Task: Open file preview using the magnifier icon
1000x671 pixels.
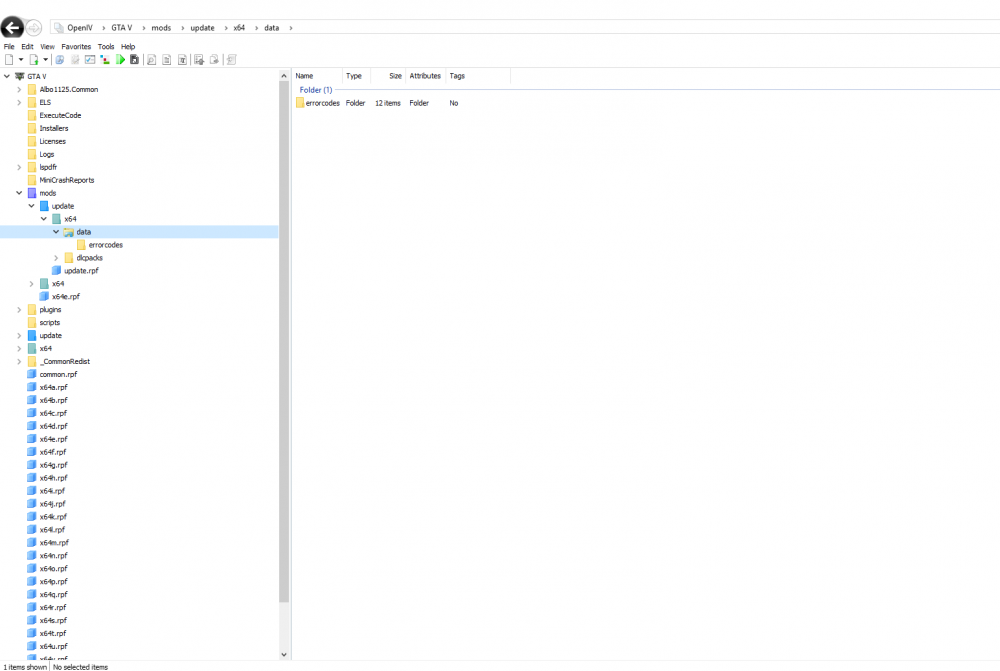Action: tap(151, 60)
